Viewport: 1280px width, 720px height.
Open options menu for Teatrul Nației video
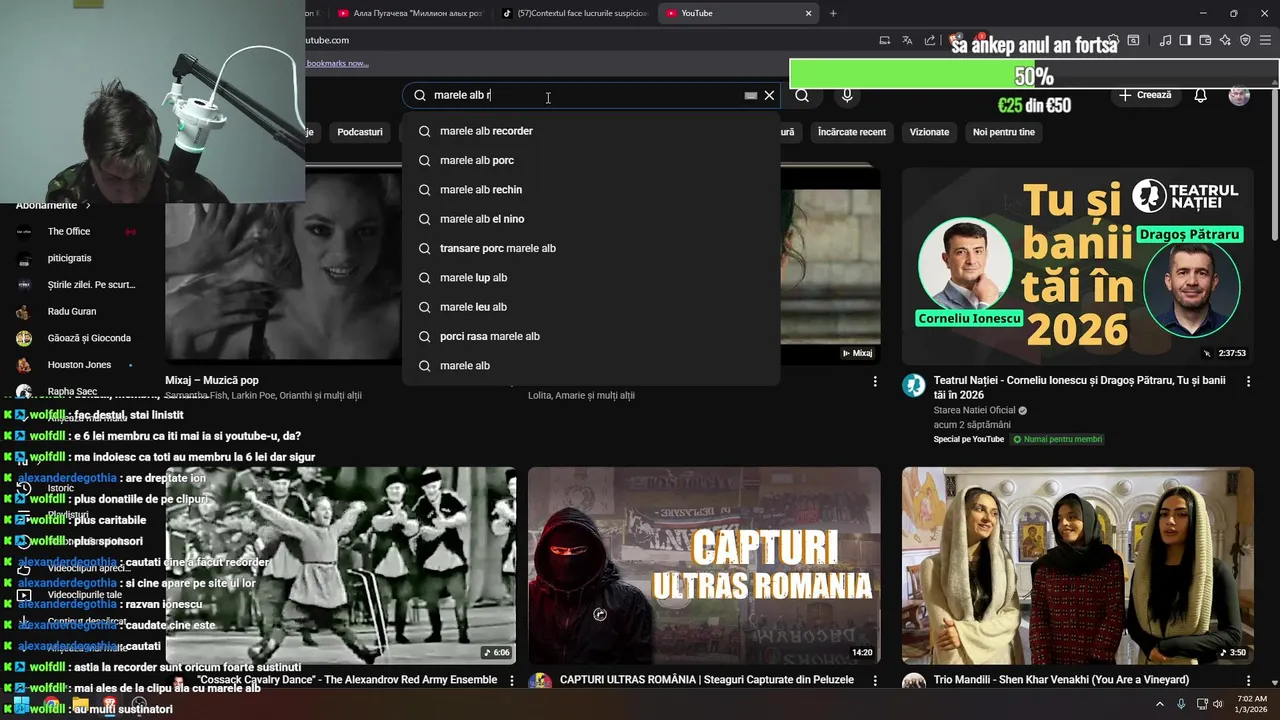coord(1248,381)
